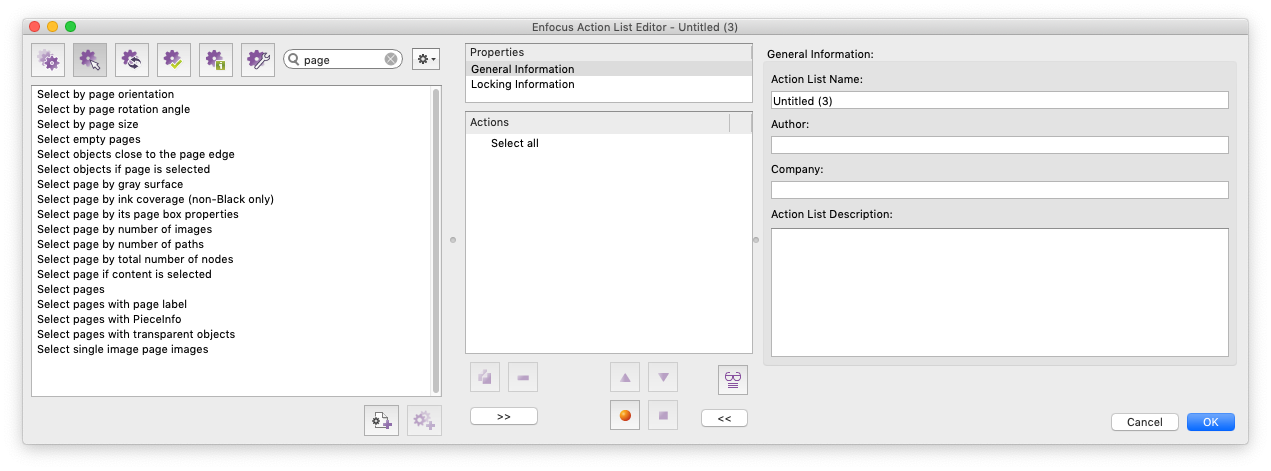Select the 'Select all' action entry

coord(515,143)
